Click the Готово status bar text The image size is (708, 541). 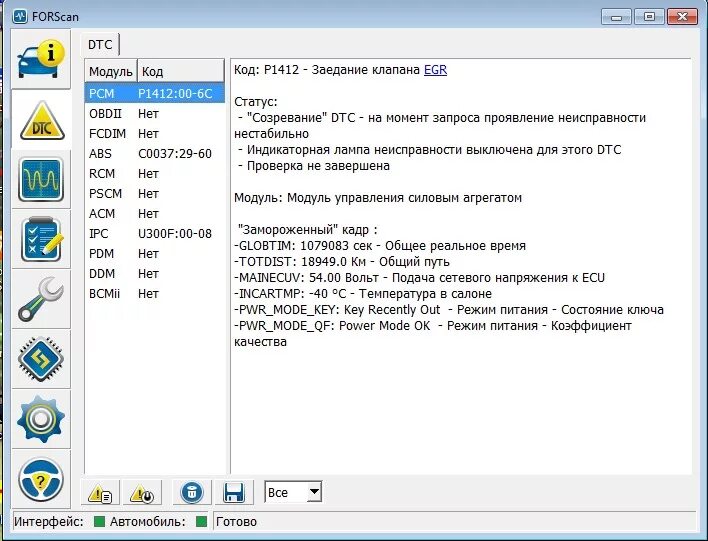tap(236, 522)
